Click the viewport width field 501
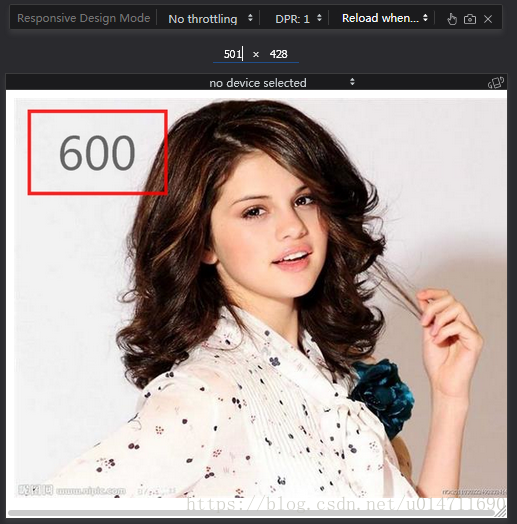Viewport: 517px width, 524px height. click(233, 54)
